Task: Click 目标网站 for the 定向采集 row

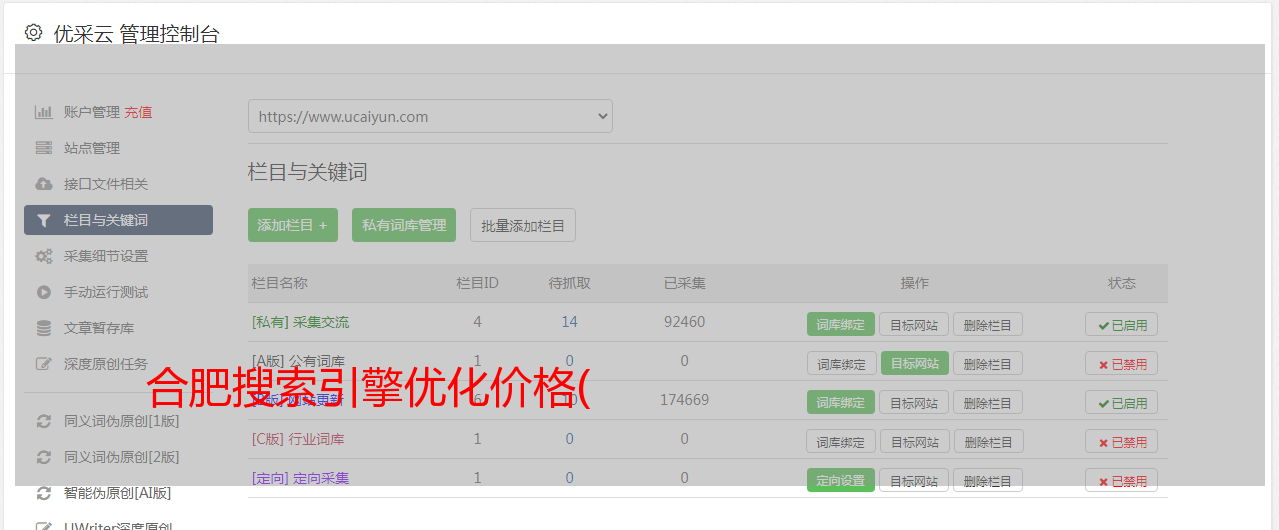Action: 915,480
